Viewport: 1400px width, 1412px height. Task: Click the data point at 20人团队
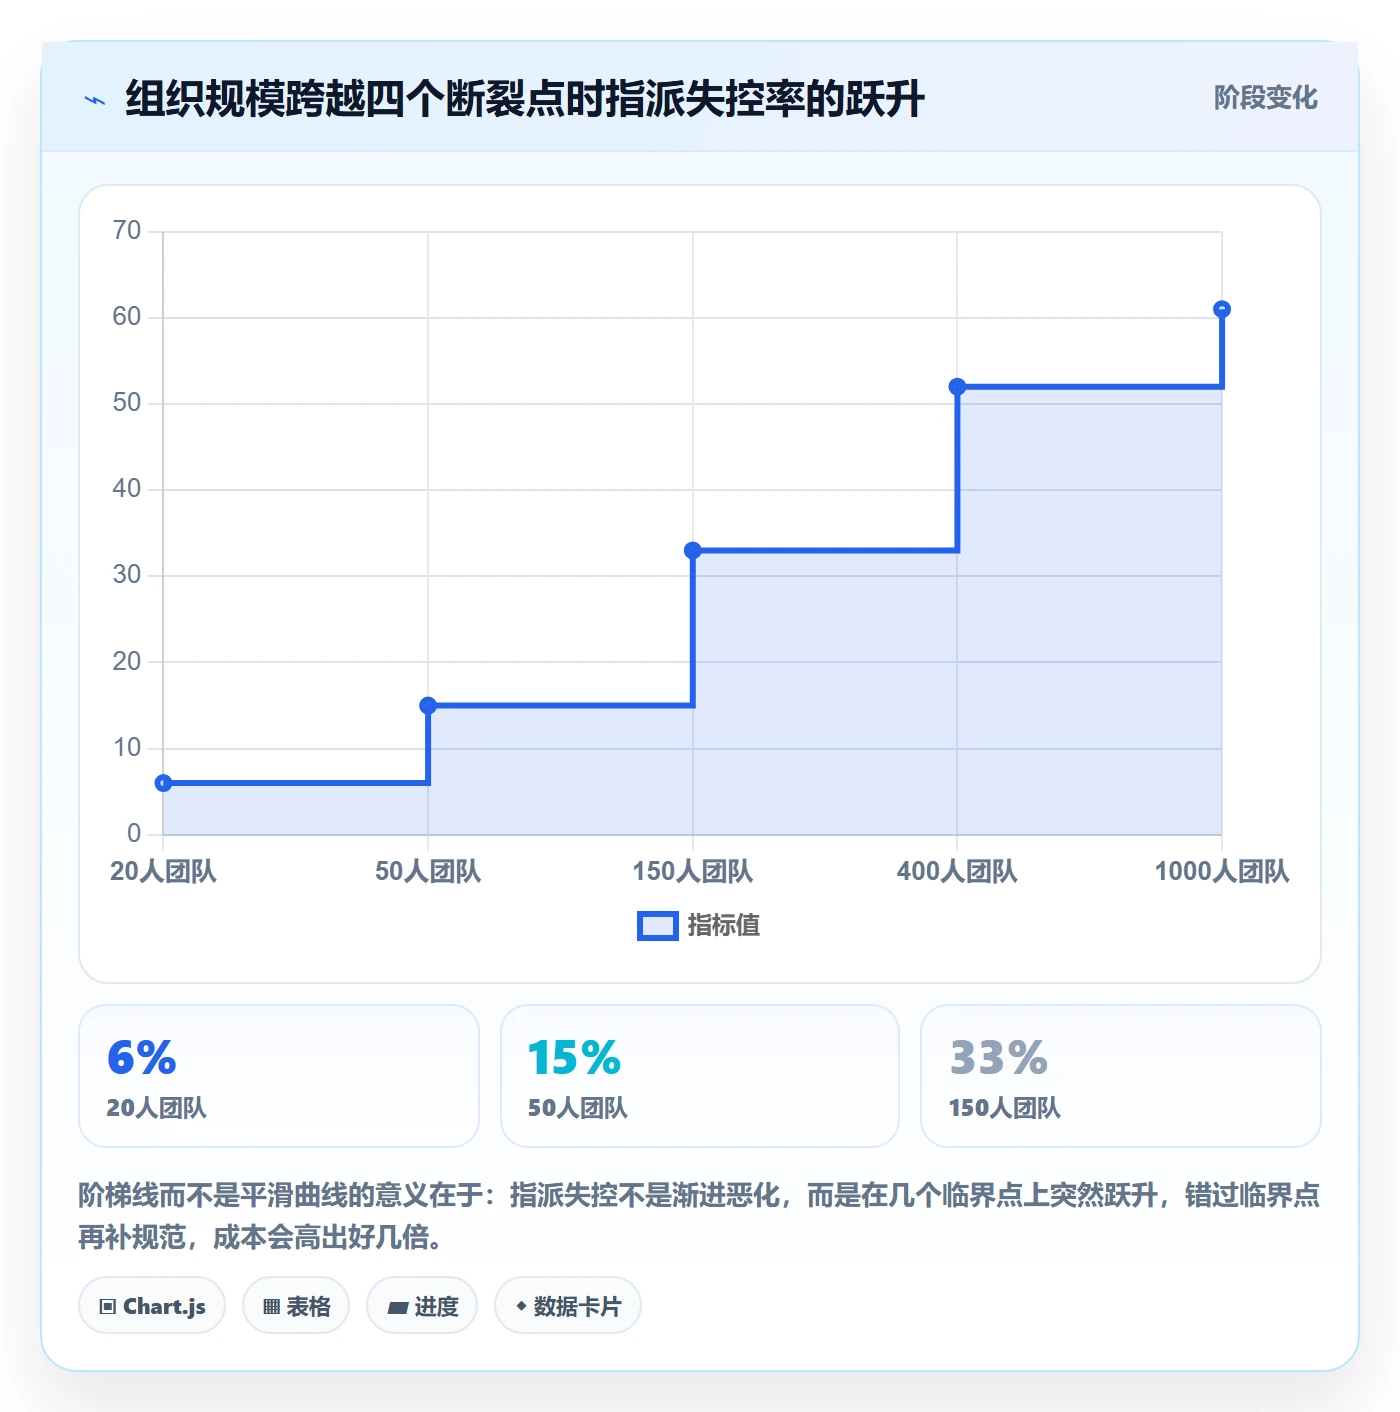point(163,783)
